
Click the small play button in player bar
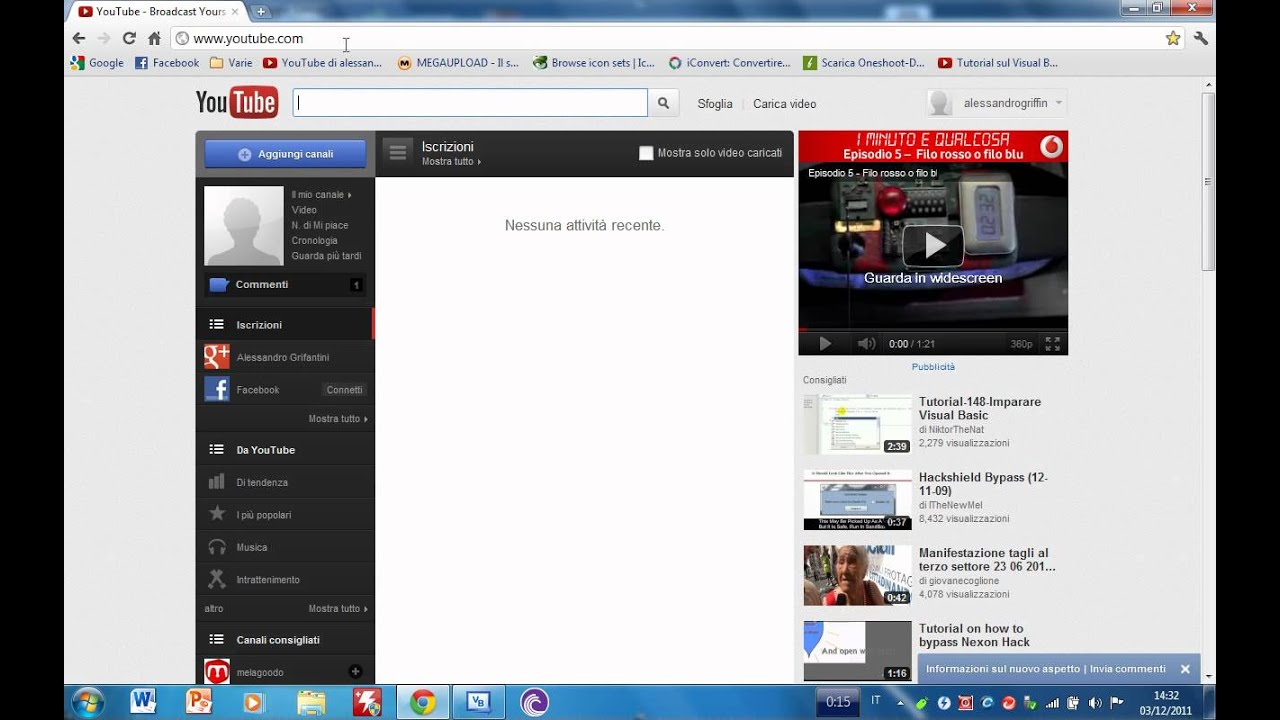[x=825, y=343]
